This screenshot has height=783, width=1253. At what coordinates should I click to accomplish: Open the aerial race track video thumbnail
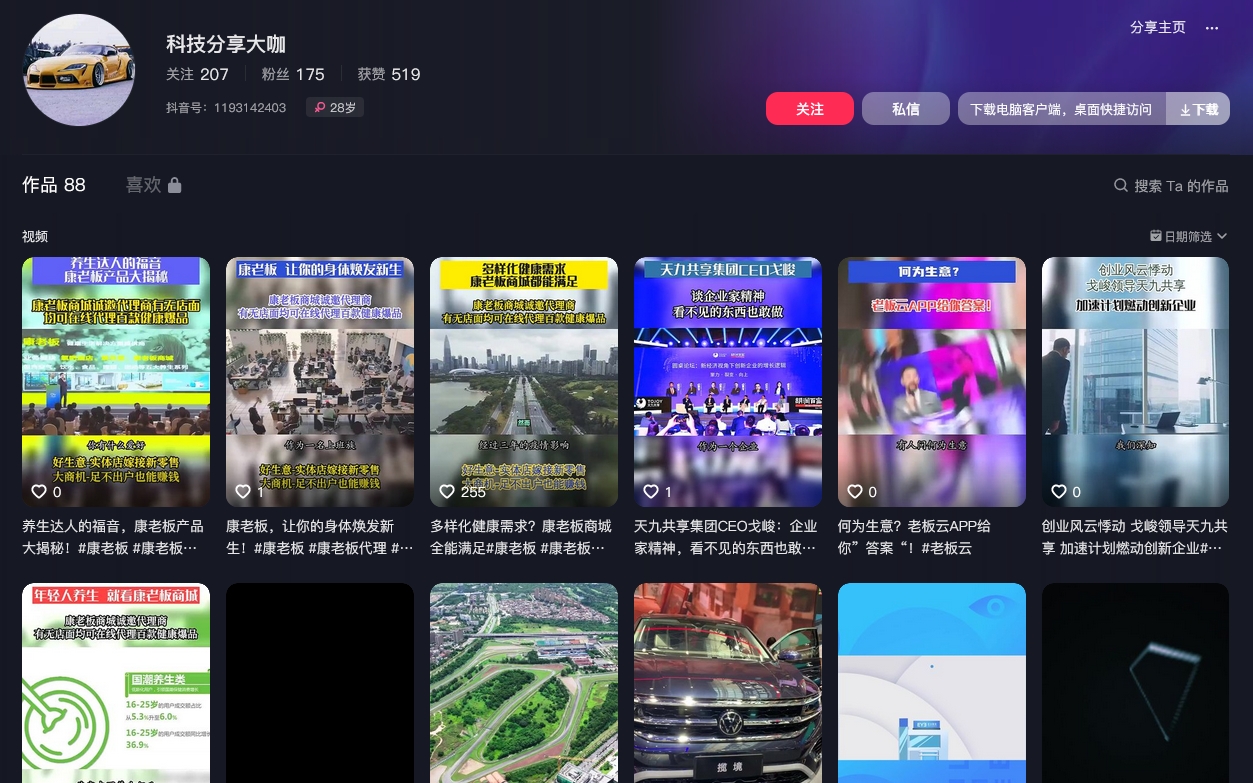pyautogui.click(x=524, y=683)
